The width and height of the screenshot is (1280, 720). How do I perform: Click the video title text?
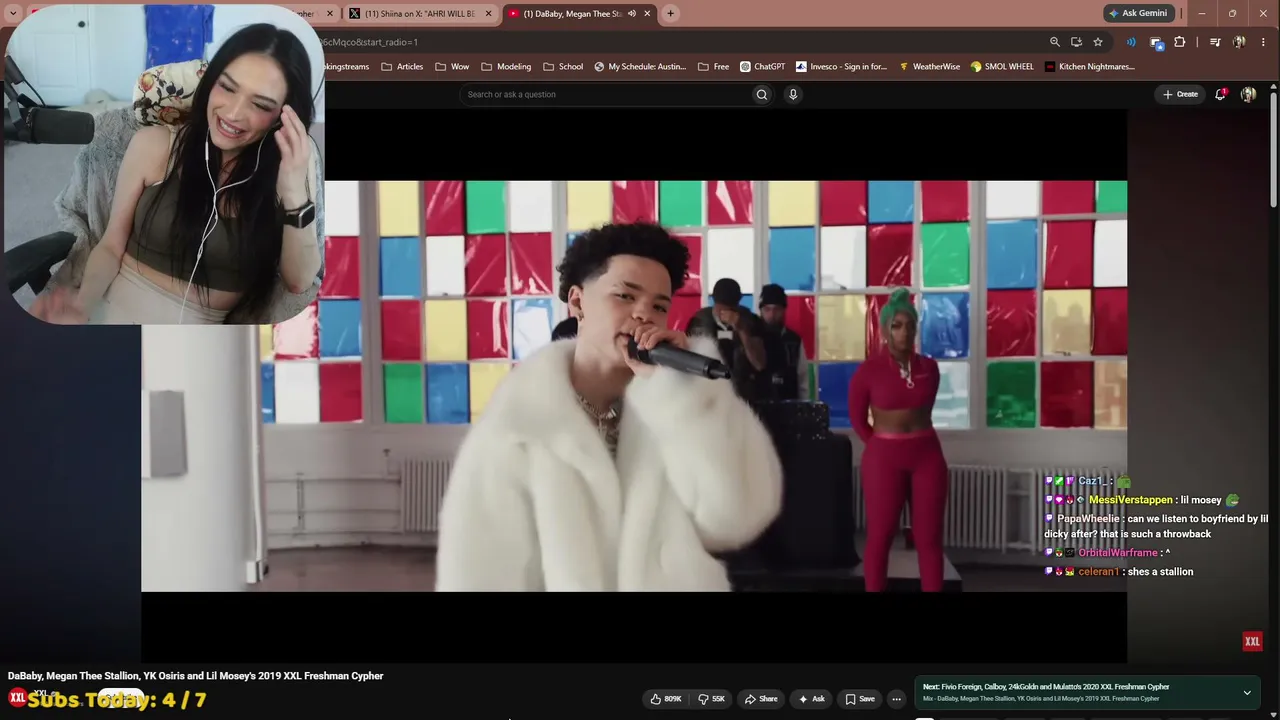pos(196,676)
